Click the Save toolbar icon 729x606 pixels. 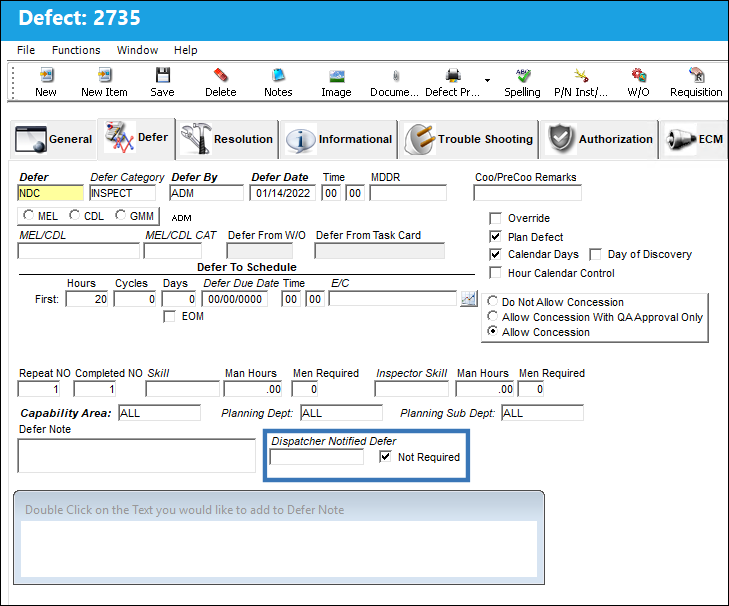point(162,75)
